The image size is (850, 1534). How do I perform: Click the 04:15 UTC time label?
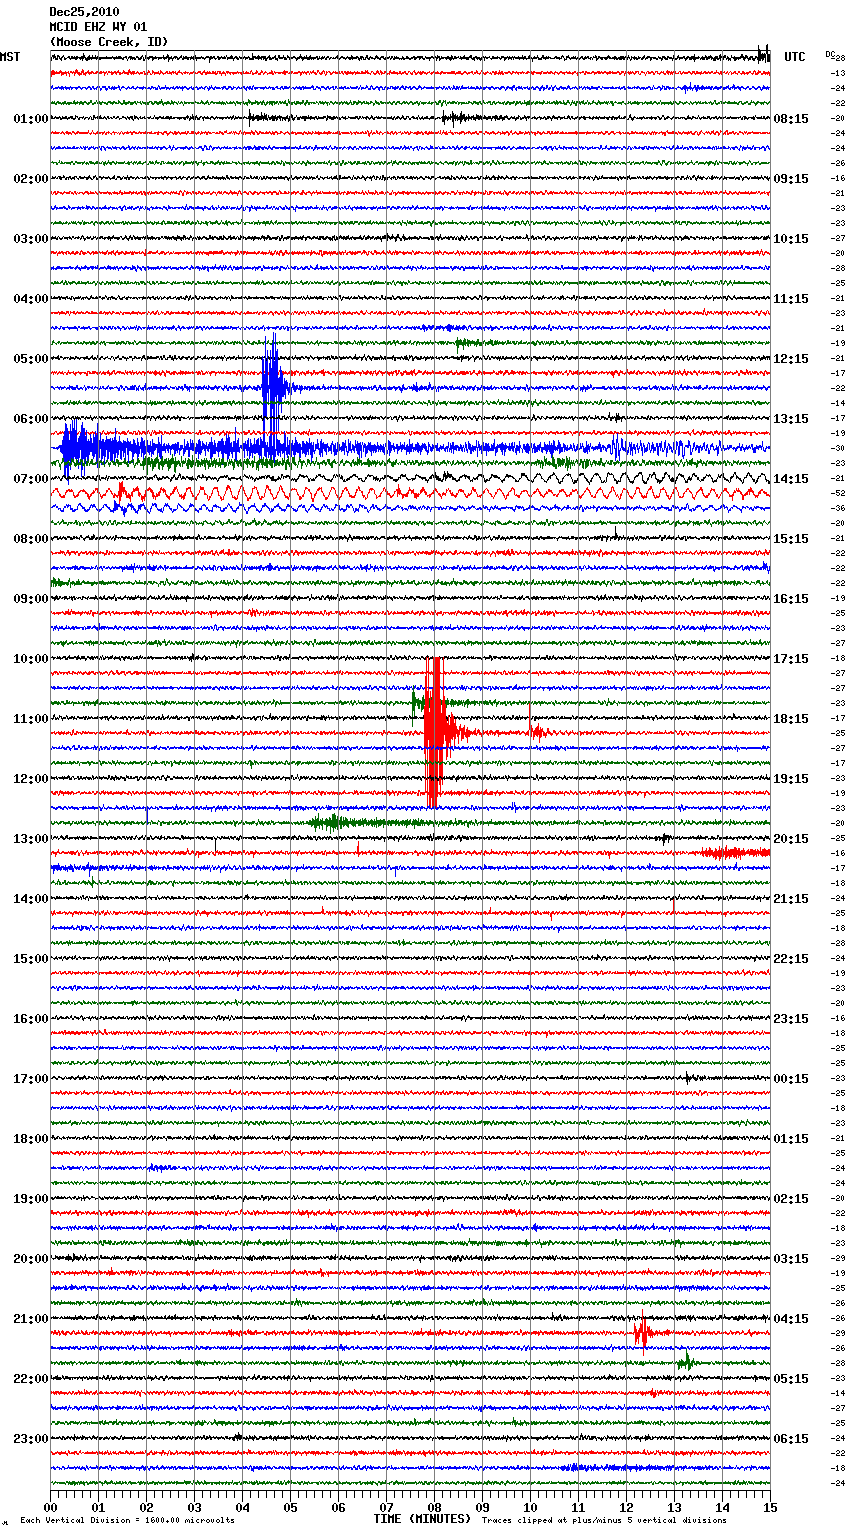pos(791,1319)
